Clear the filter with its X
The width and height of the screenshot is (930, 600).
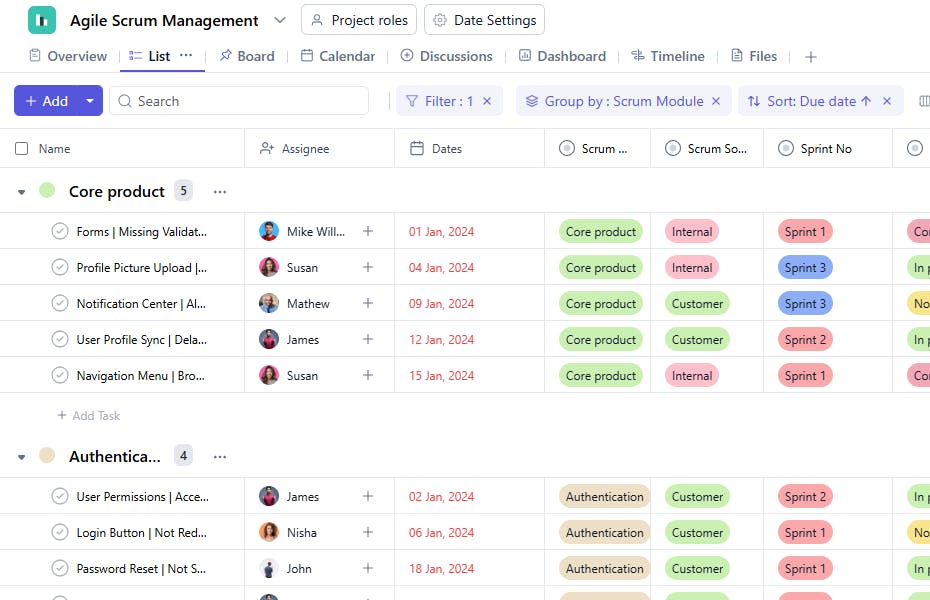pos(487,101)
